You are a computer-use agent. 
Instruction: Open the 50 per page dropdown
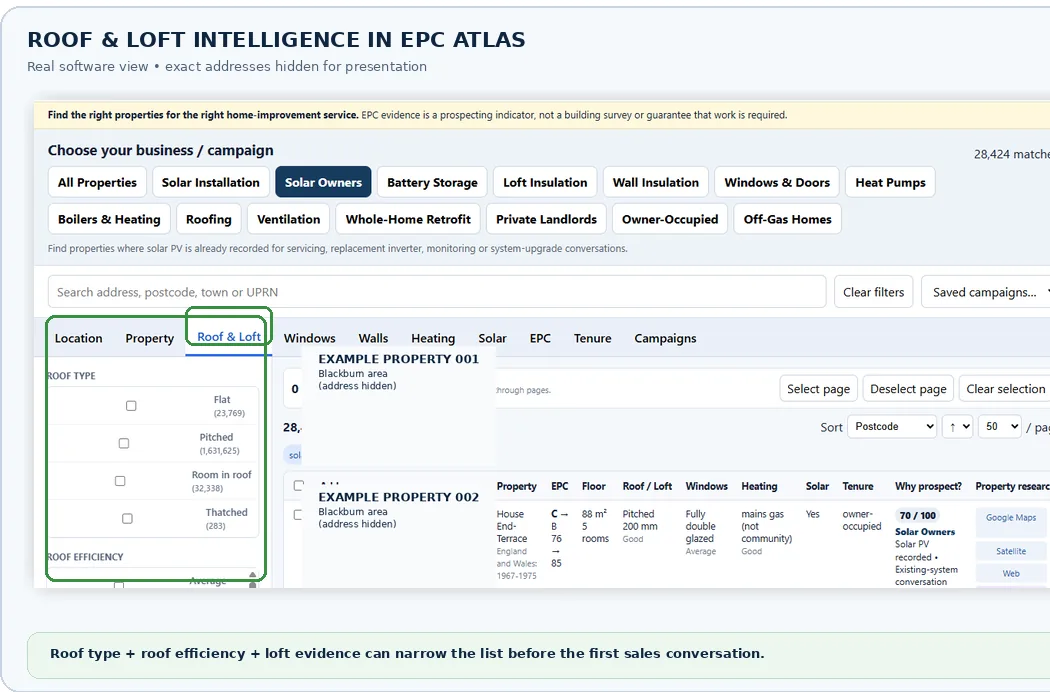1000,427
